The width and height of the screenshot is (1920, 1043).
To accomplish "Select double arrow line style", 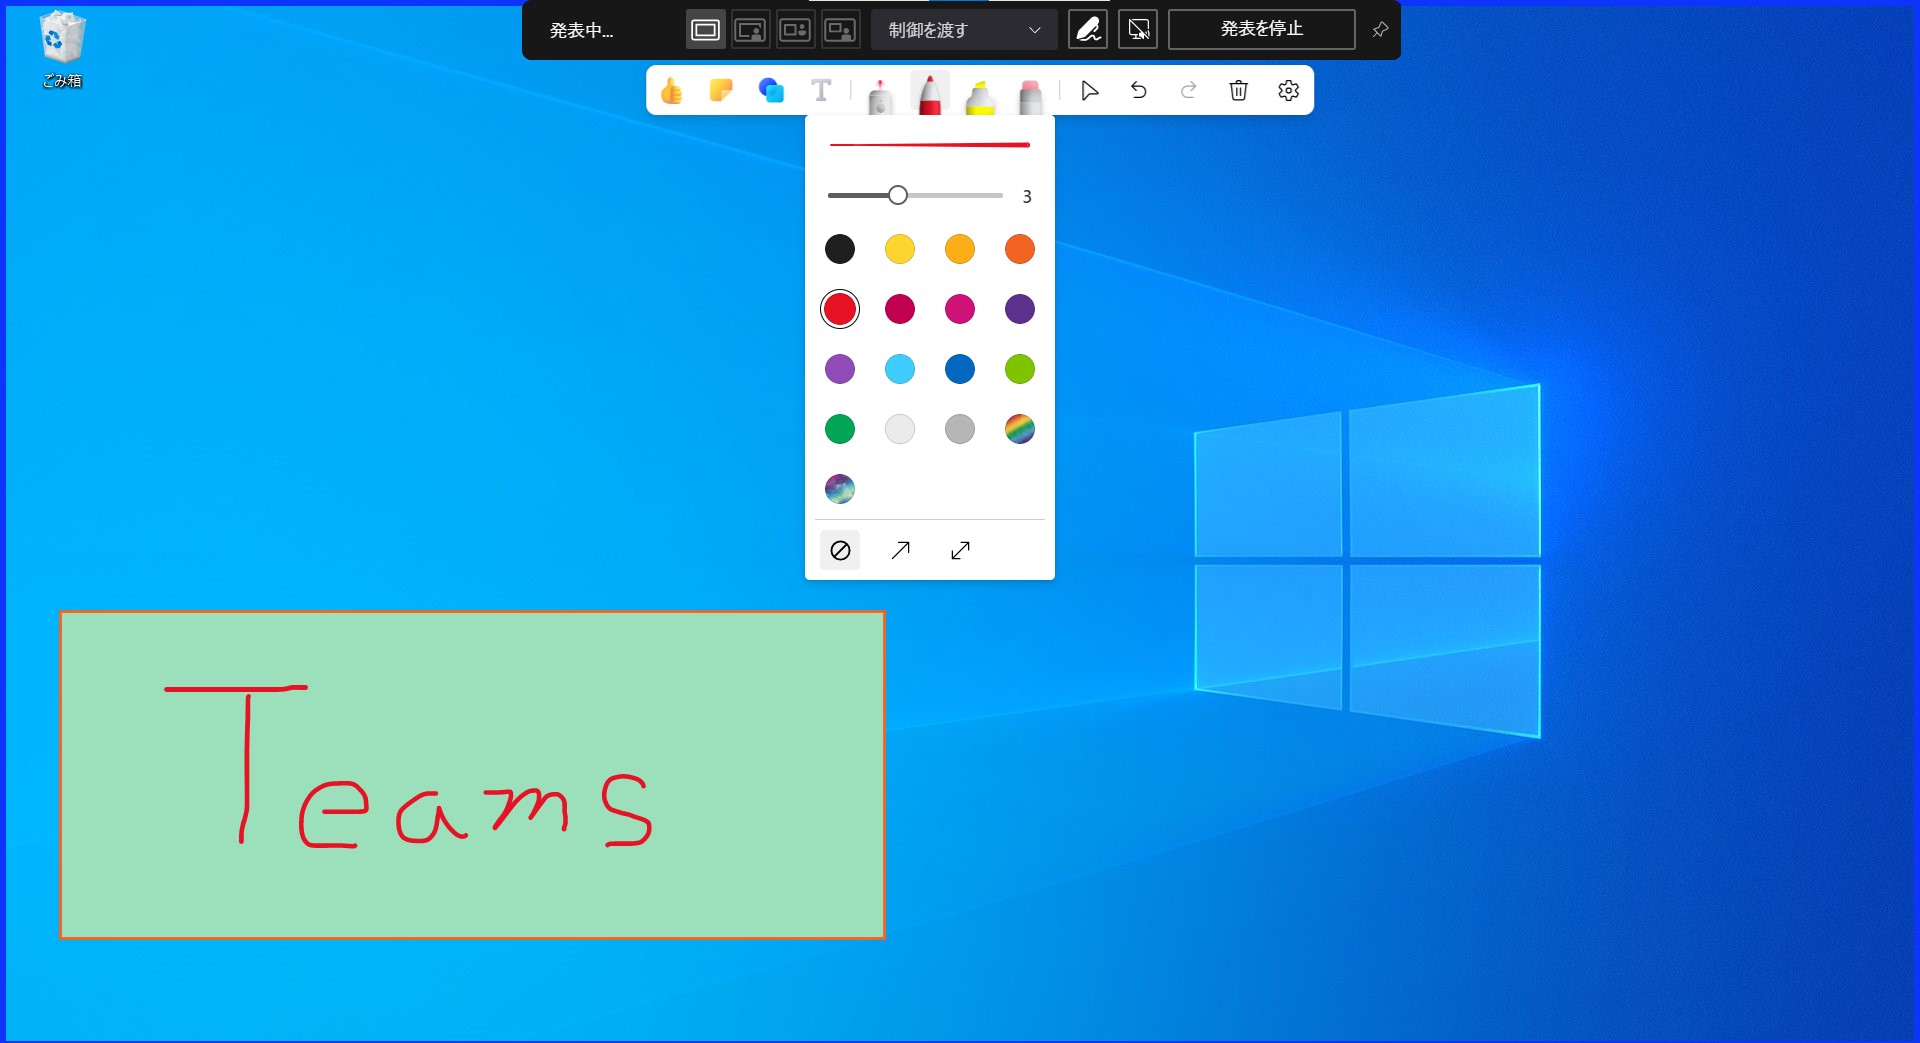I will (x=960, y=550).
